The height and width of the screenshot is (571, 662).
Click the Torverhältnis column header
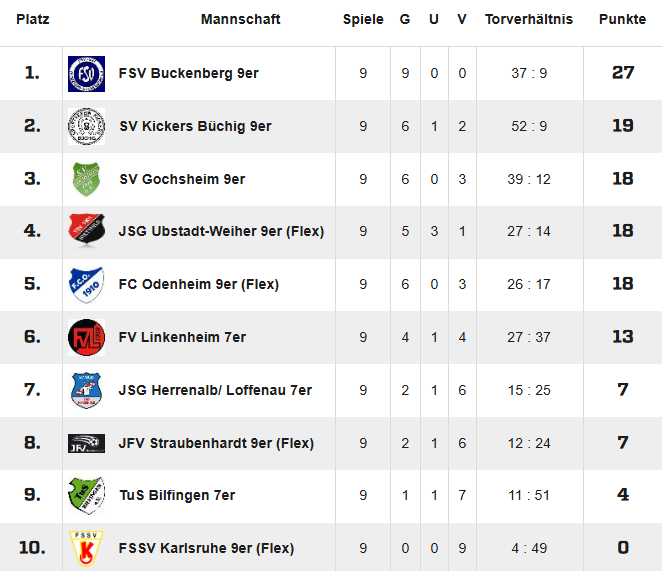click(529, 20)
